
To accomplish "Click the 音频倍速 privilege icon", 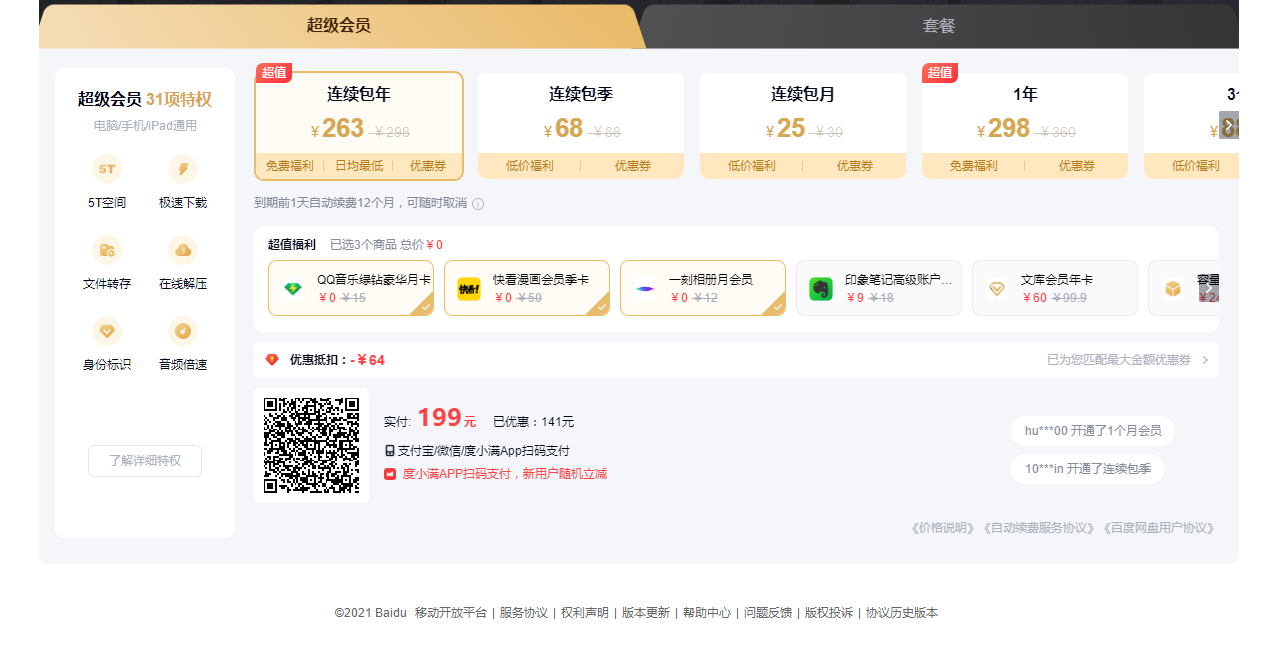I will pos(182,330).
